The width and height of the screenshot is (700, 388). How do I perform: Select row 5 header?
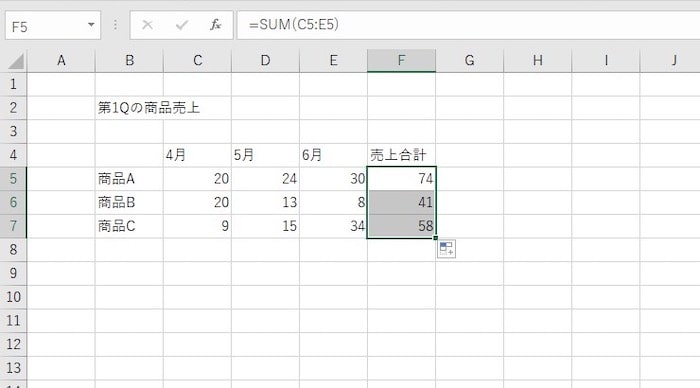point(13,179)
